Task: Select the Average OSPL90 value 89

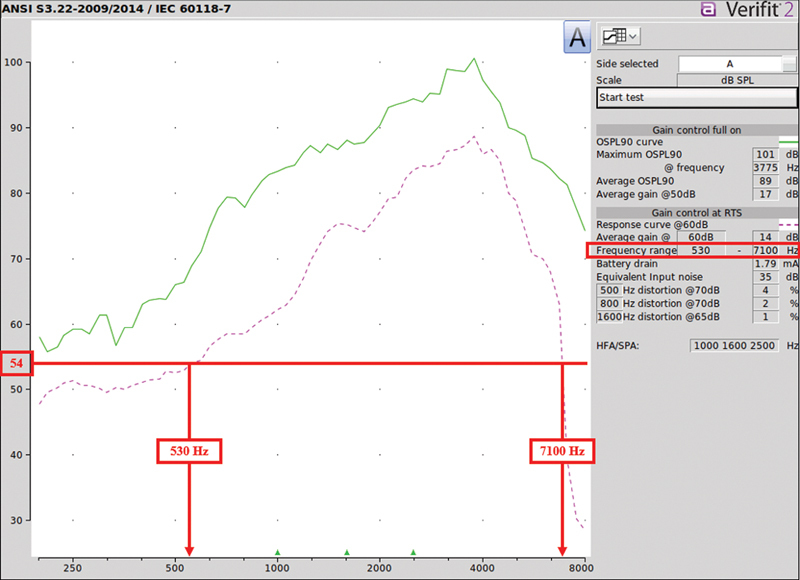Action: point(765,181)
